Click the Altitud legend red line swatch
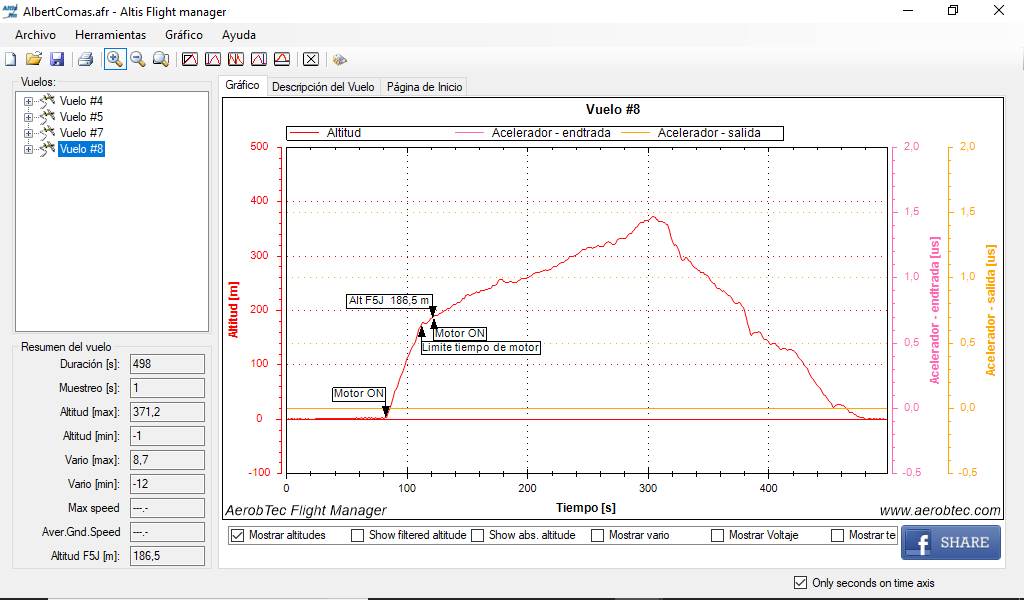This screenshot has width=1024, height=600. click(305, 133)
